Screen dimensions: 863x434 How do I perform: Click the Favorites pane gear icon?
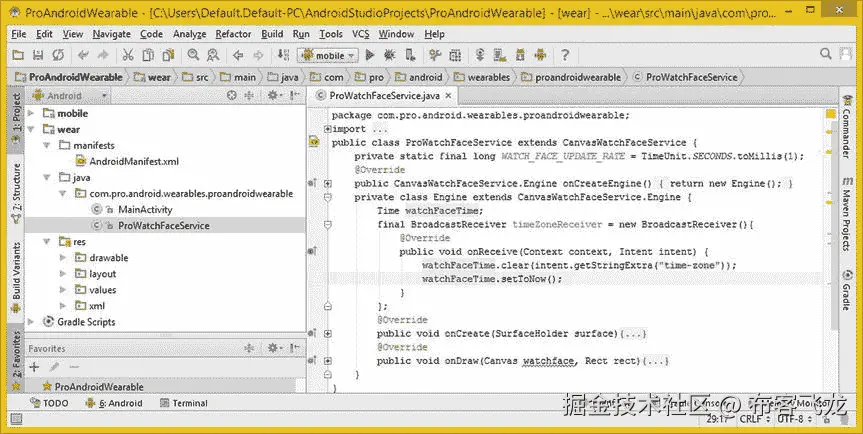[x=273, y=348]
